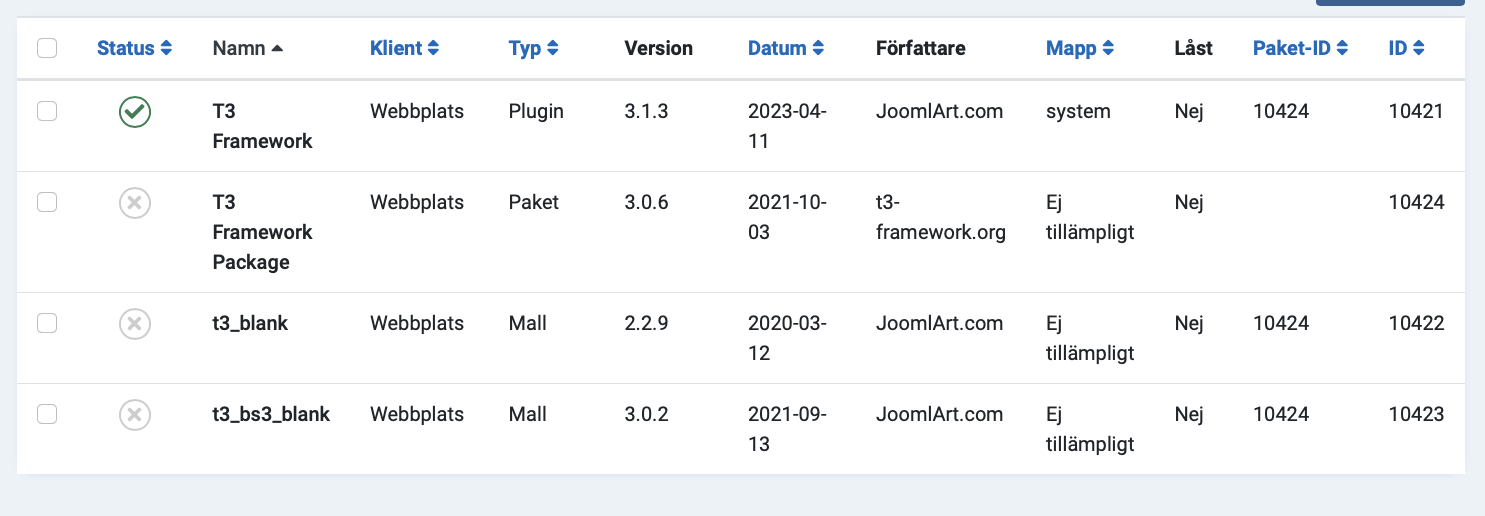Image resolution: width=1485 pixels, height=516 pixels.
Task: Enable the t3_blank template status icon
Action: 135,324
